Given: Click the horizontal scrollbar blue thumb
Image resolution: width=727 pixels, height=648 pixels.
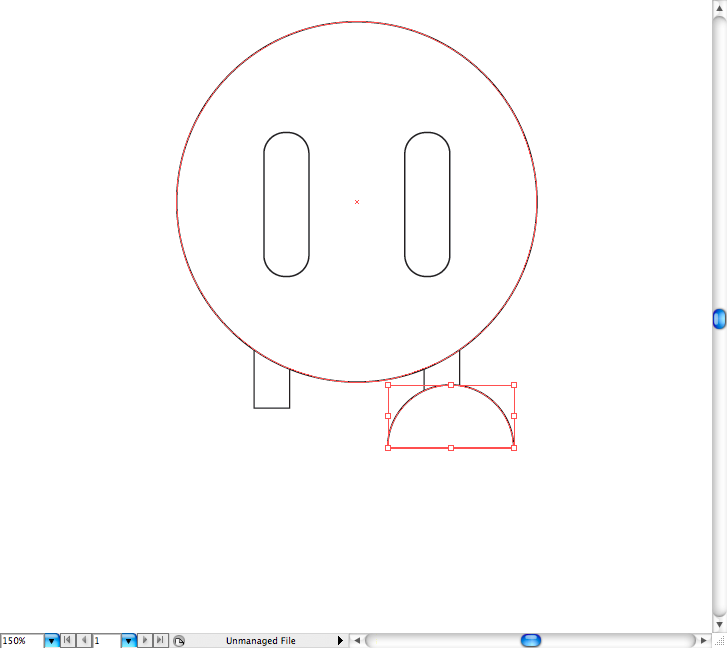Looking at the screenshot, I should (531, 640).
